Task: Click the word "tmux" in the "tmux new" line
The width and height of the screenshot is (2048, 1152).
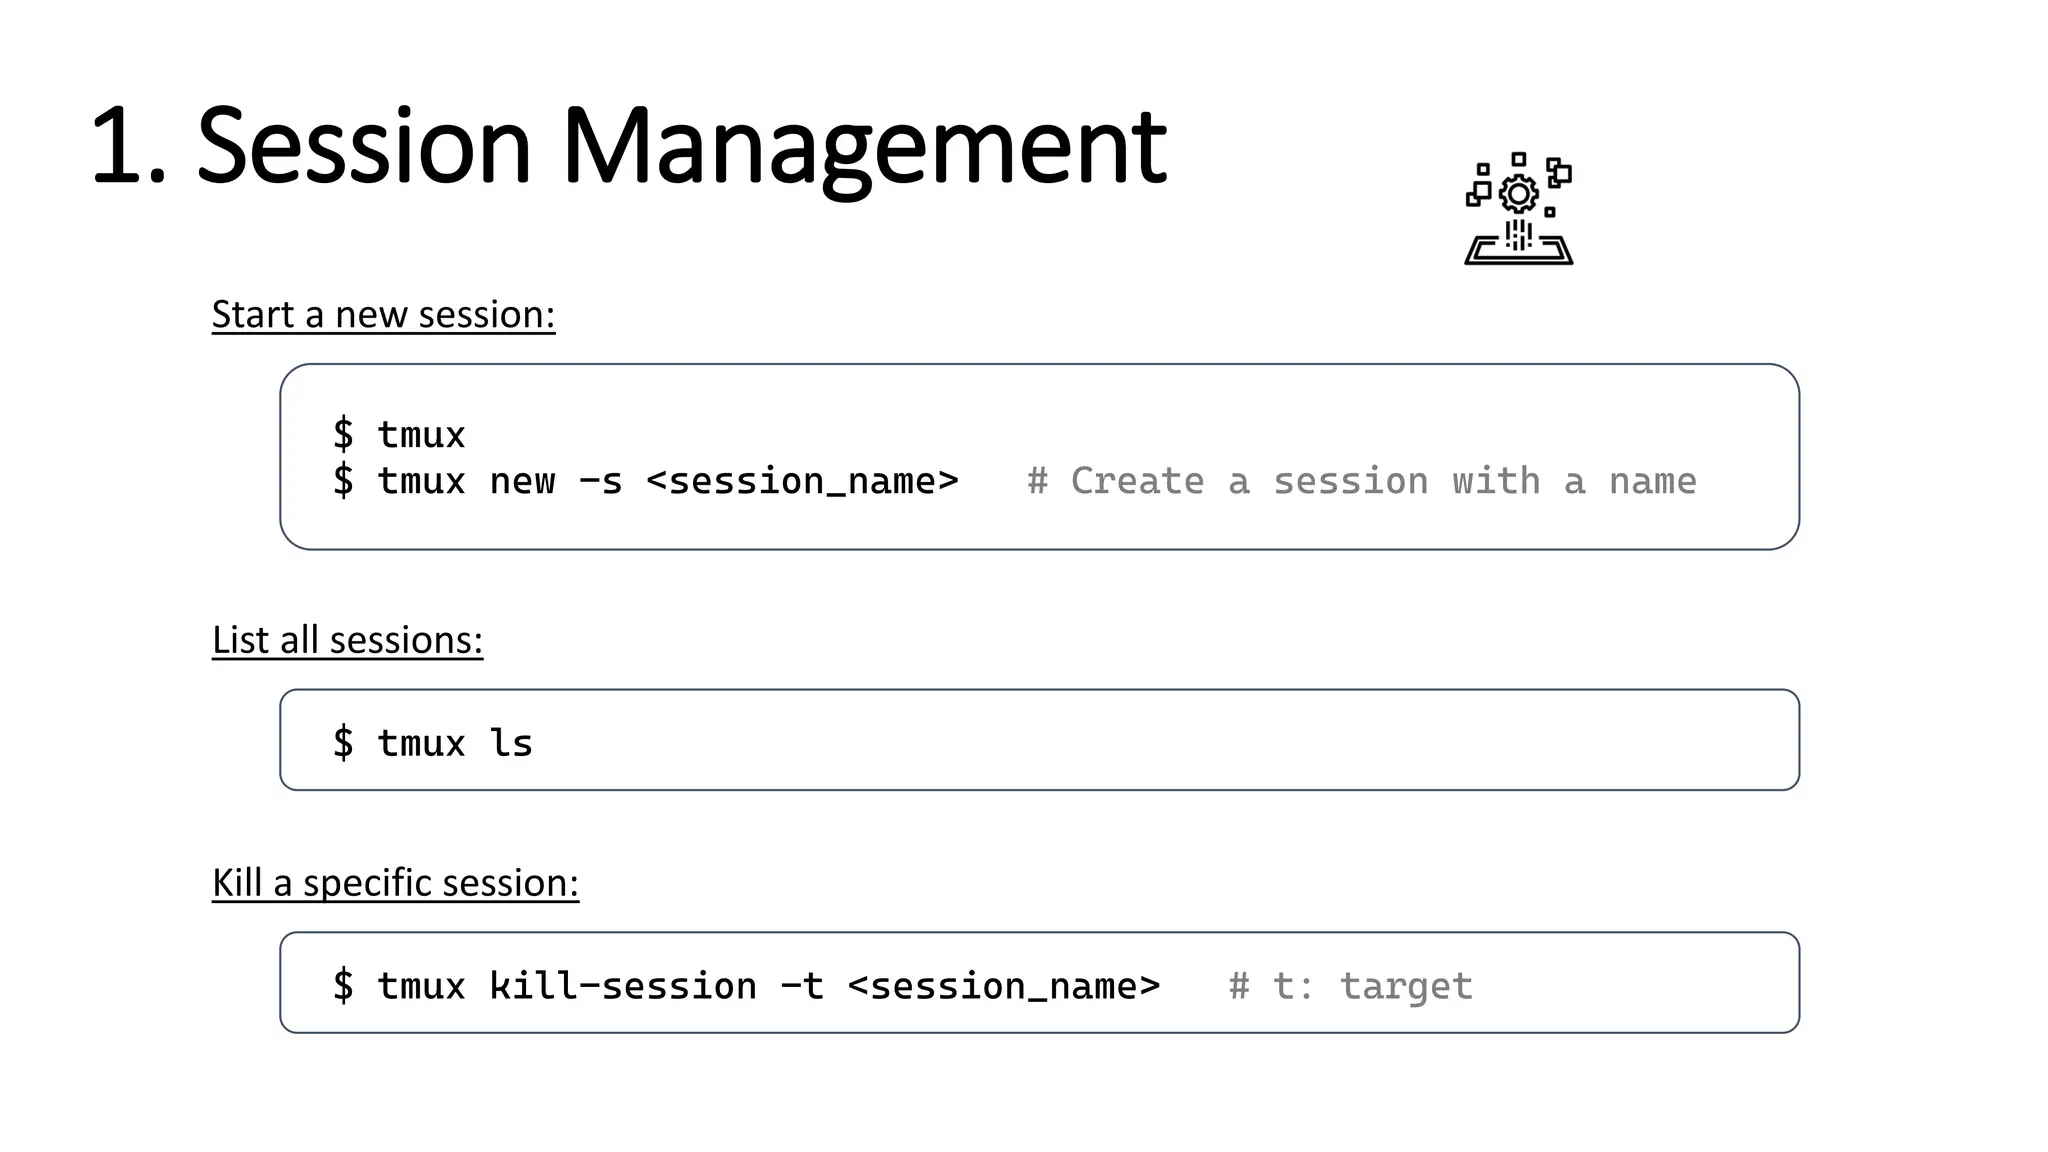Action: [421, 482]
